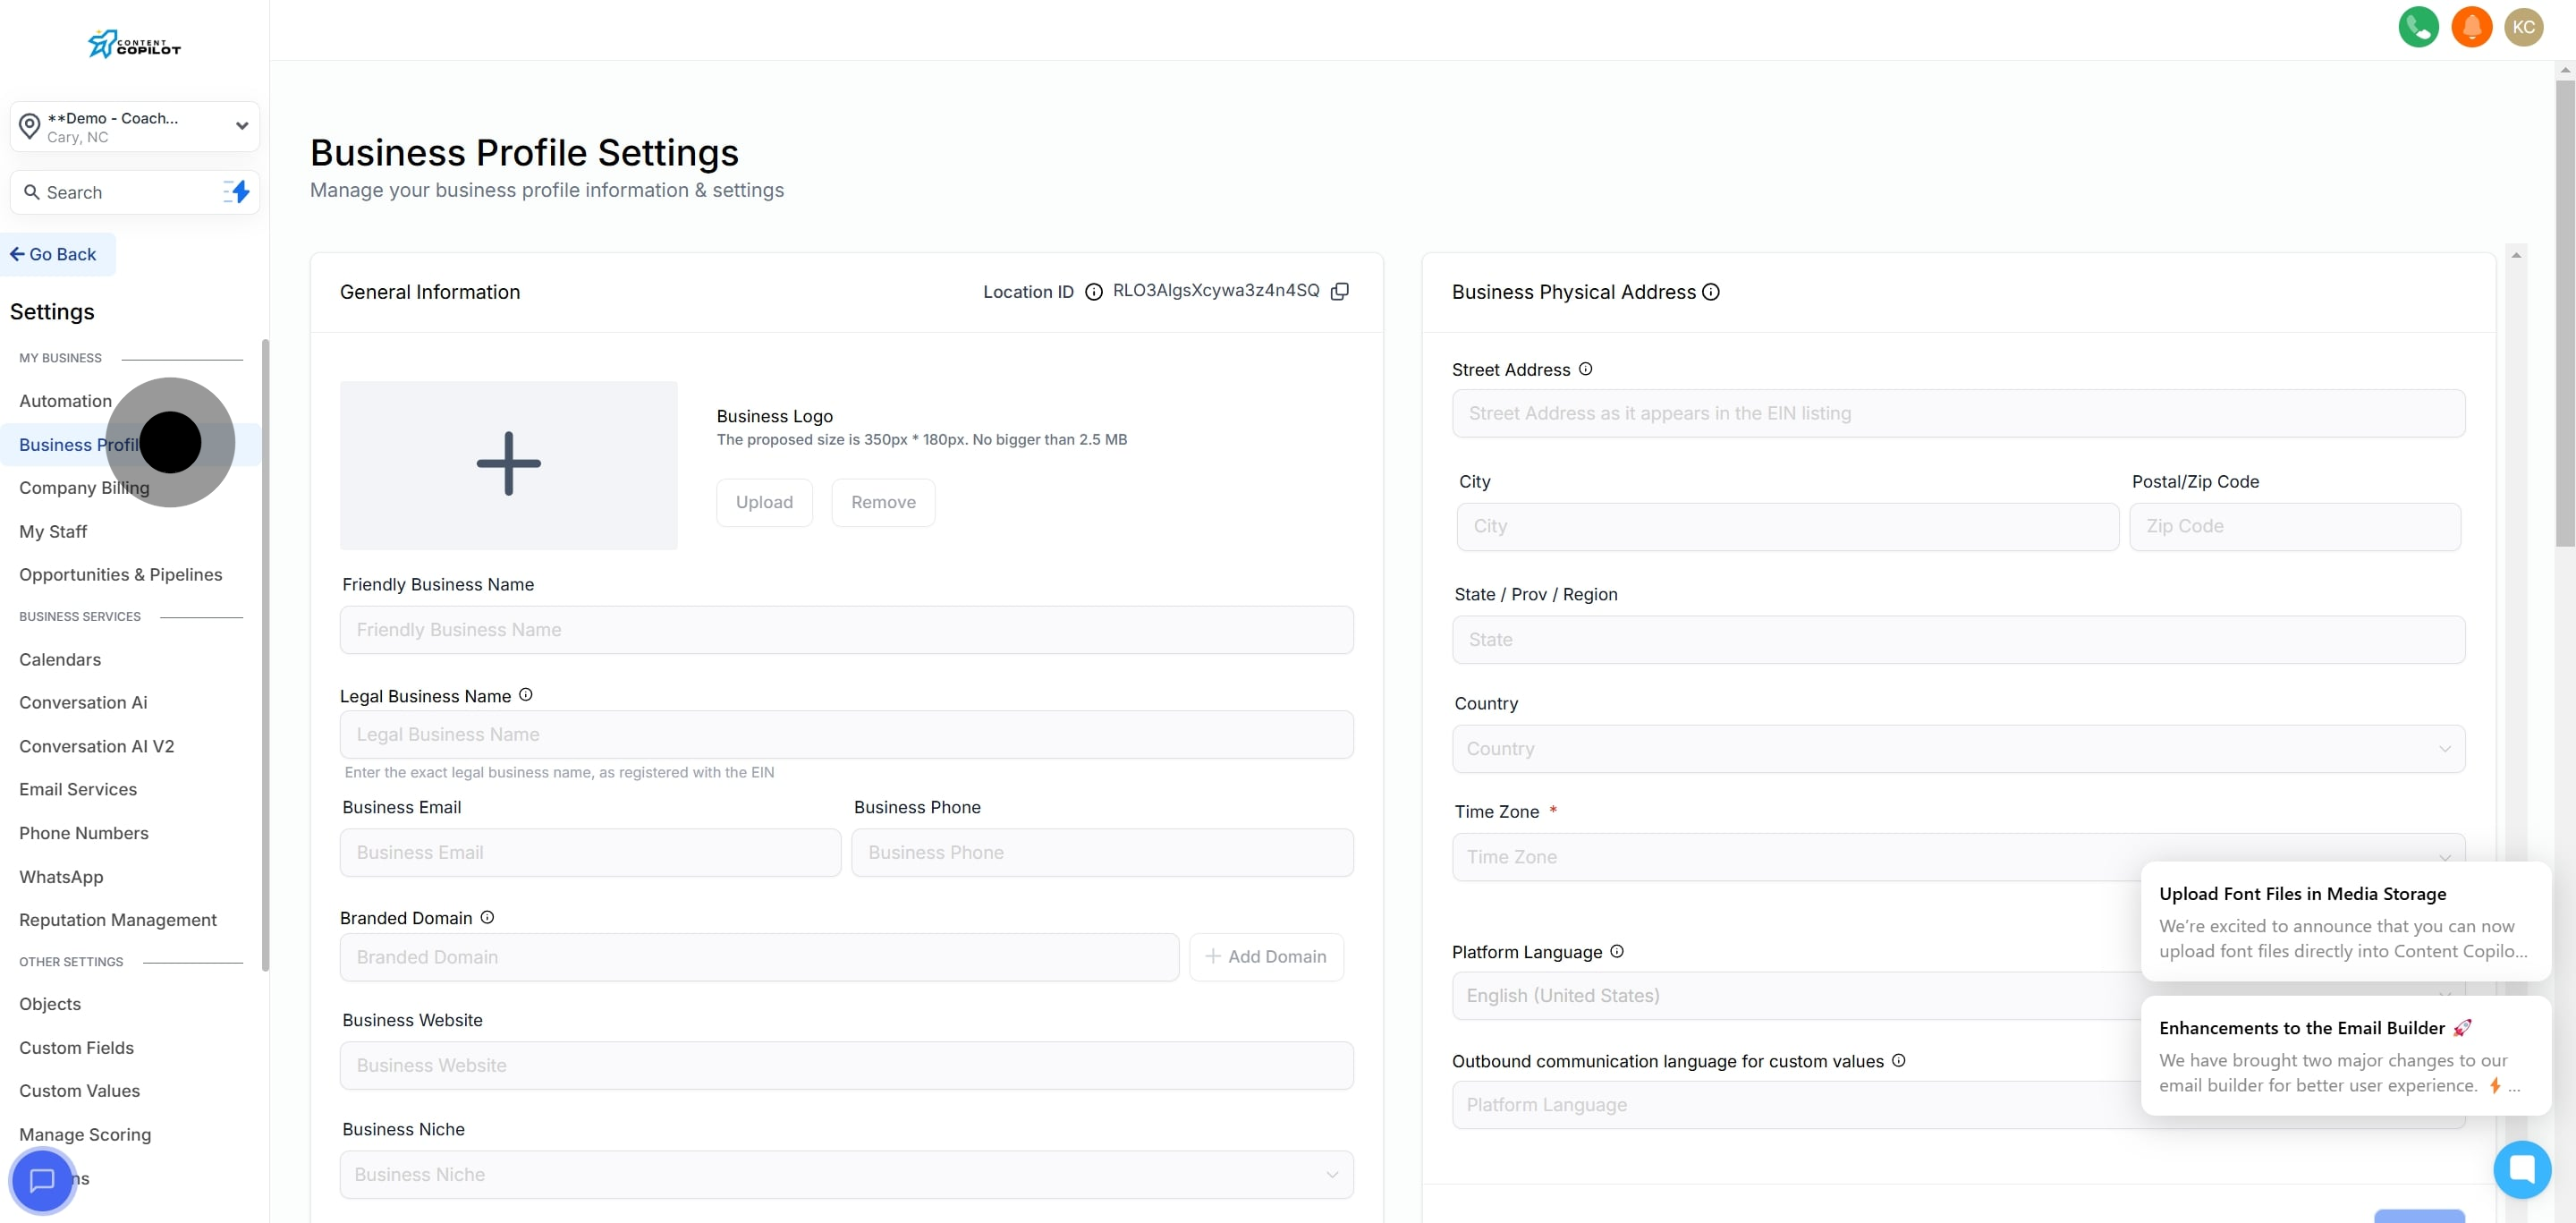Click info icon beside Business Physical Address

click(1711, 292)
